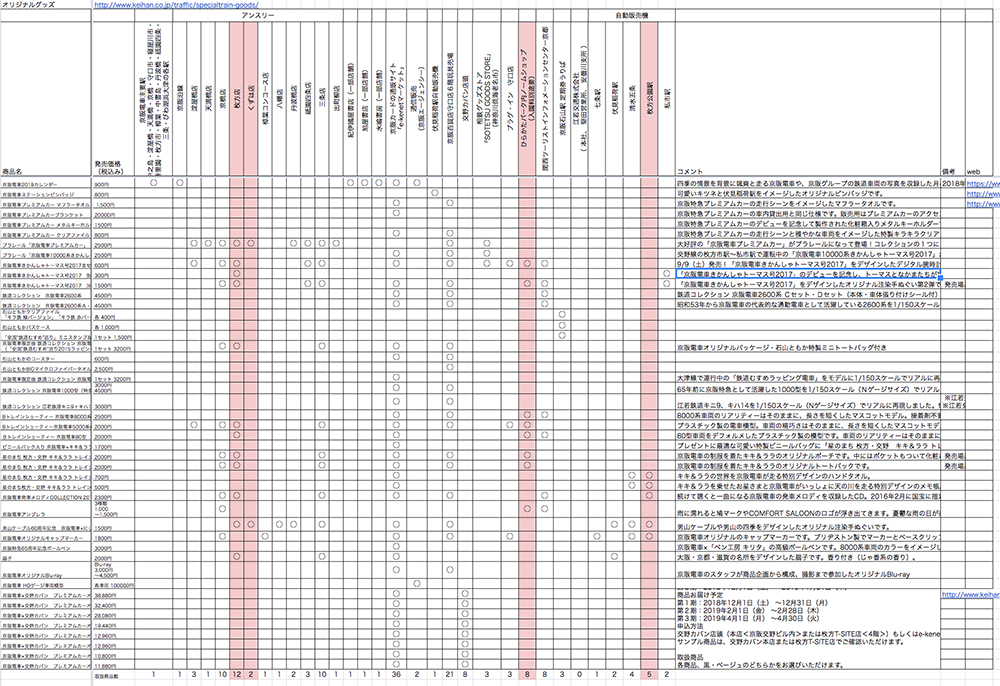Select the pink 枚方店 column header
The height and width of the screenshot is (686, 1000).
pos(237,100)
